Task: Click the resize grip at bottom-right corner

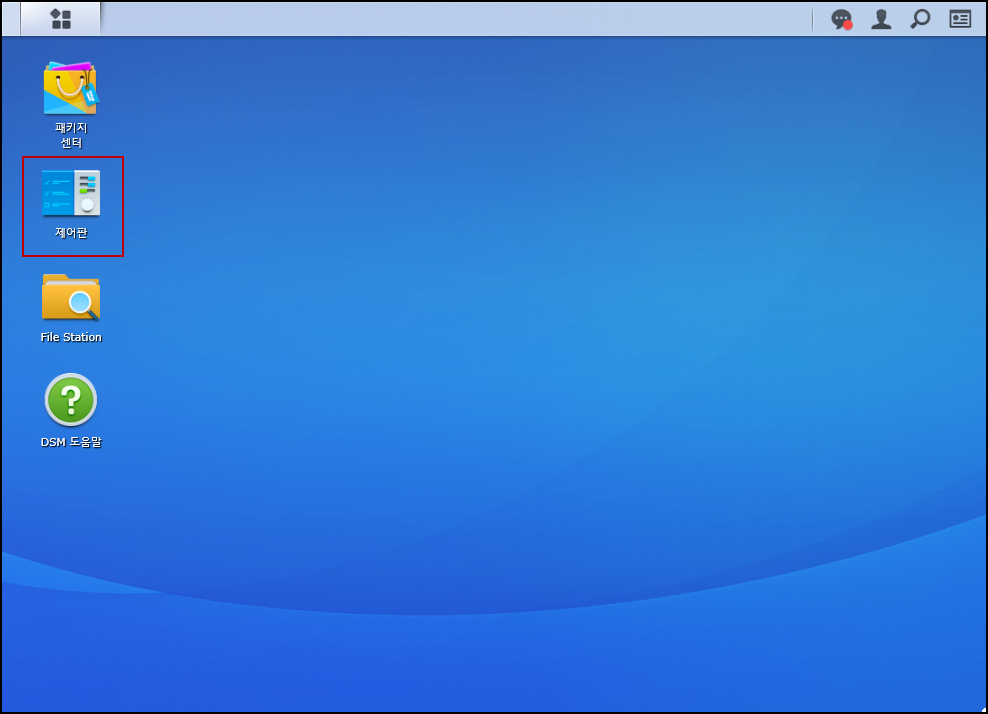Action: pos(983,710)
